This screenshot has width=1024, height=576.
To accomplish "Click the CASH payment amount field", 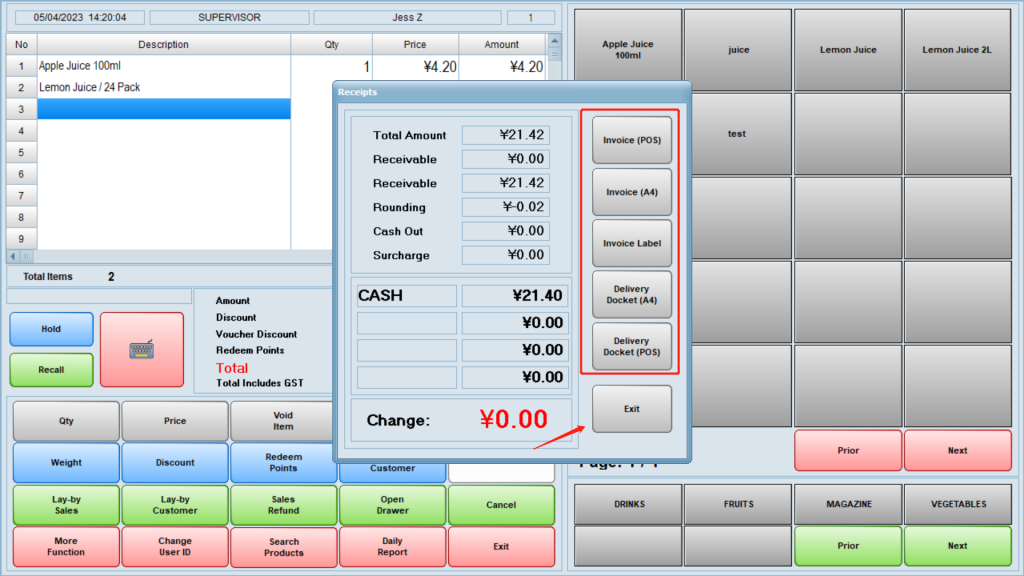I will point(514,296).
